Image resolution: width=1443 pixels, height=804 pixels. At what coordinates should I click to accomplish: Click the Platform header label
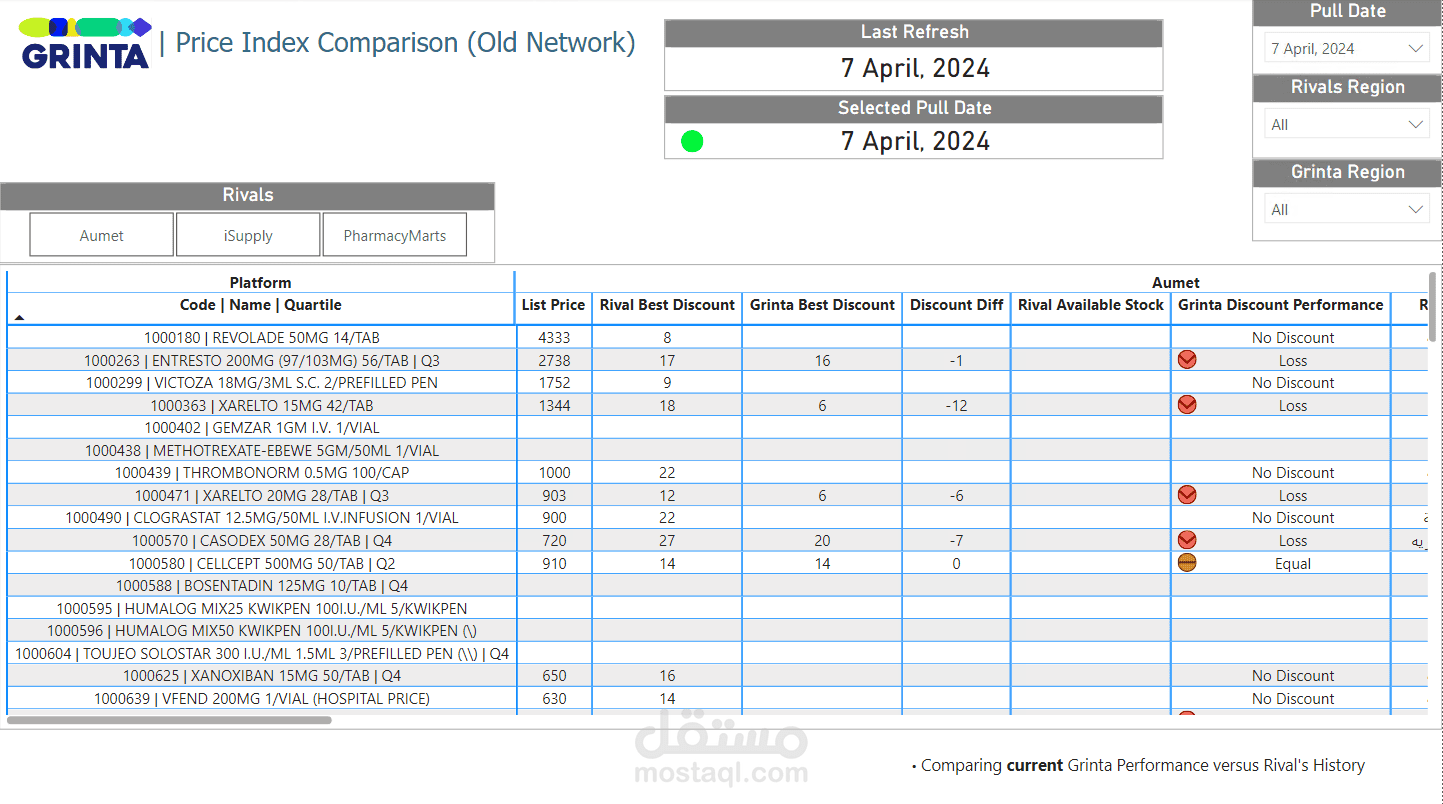click(261, 283)
